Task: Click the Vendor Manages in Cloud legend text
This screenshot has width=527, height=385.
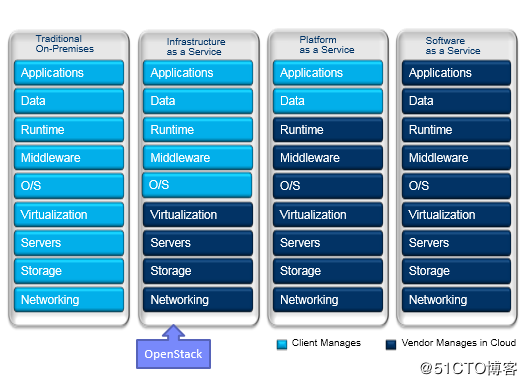Action: [x=459, y=343]
